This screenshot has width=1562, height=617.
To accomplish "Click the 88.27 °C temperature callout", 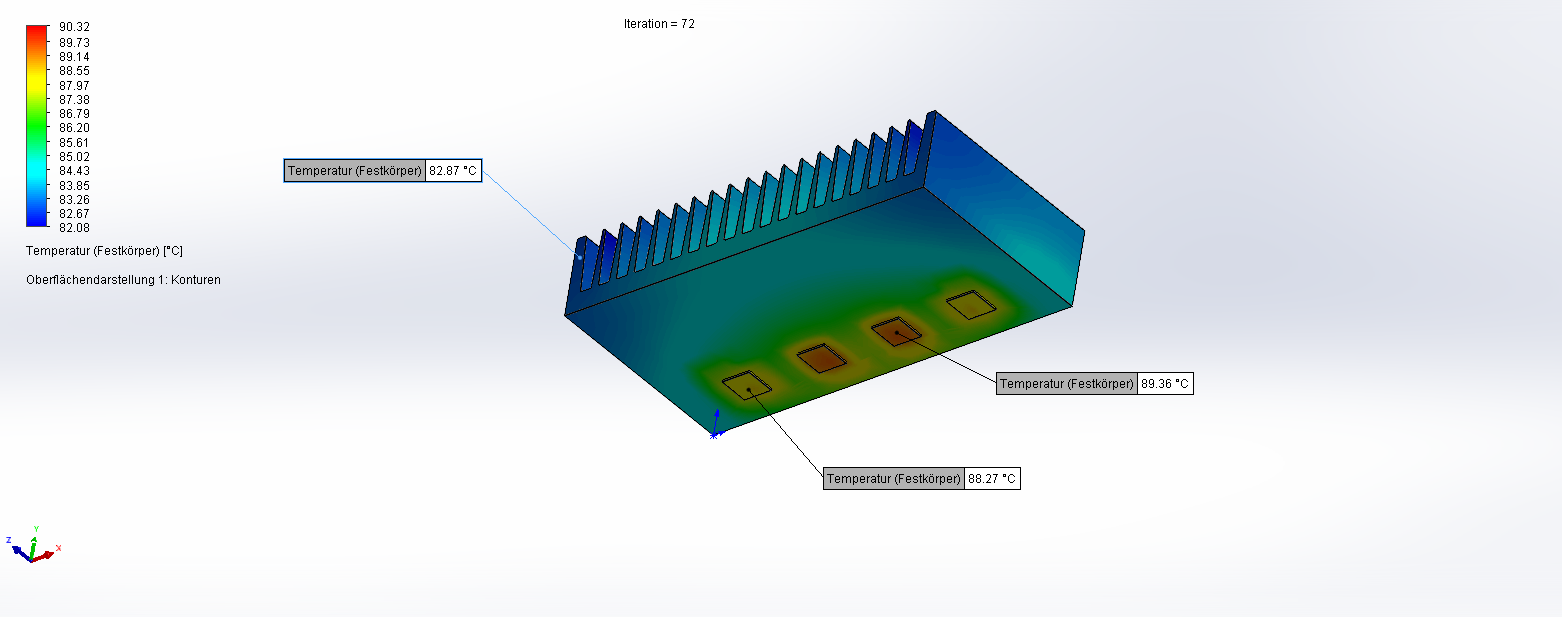I will 922,479.
